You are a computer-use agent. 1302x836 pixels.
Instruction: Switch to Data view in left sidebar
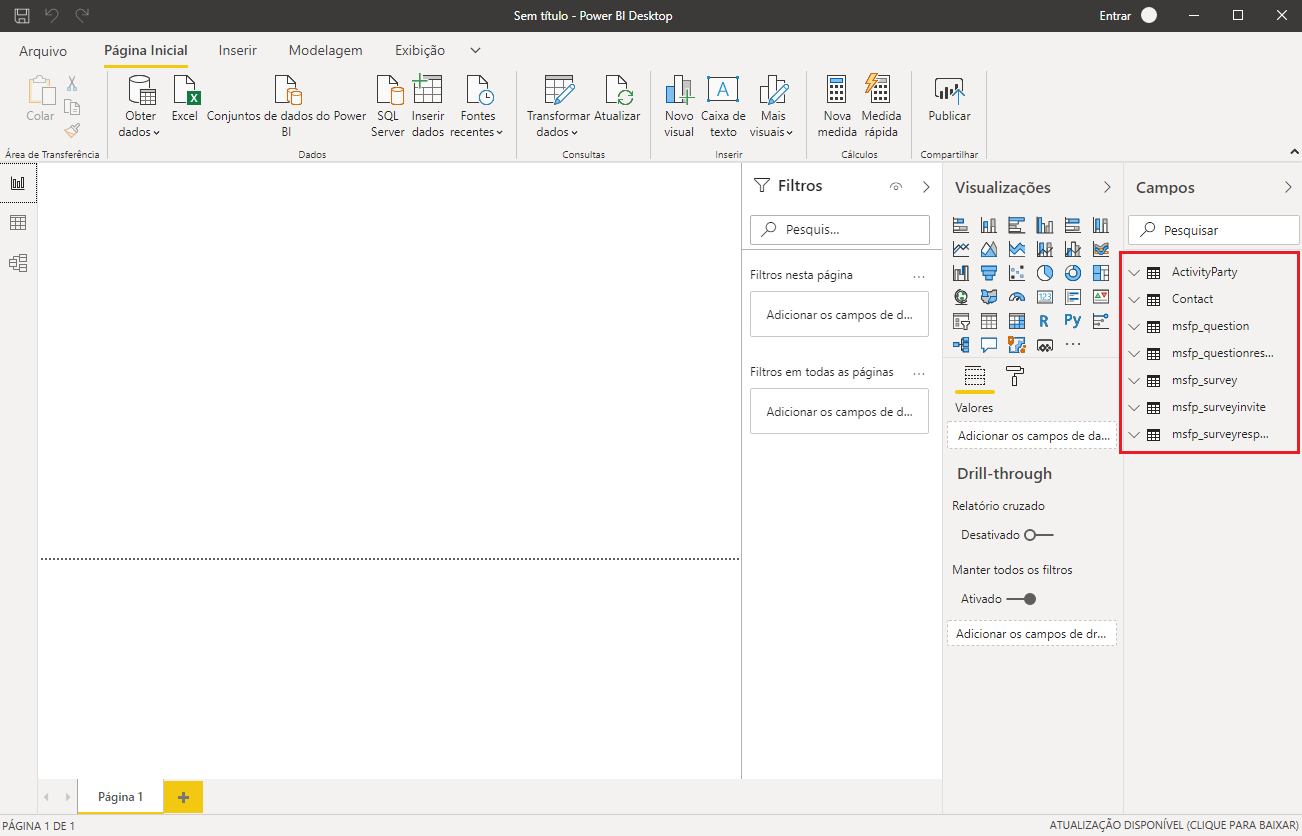(18, 223)
